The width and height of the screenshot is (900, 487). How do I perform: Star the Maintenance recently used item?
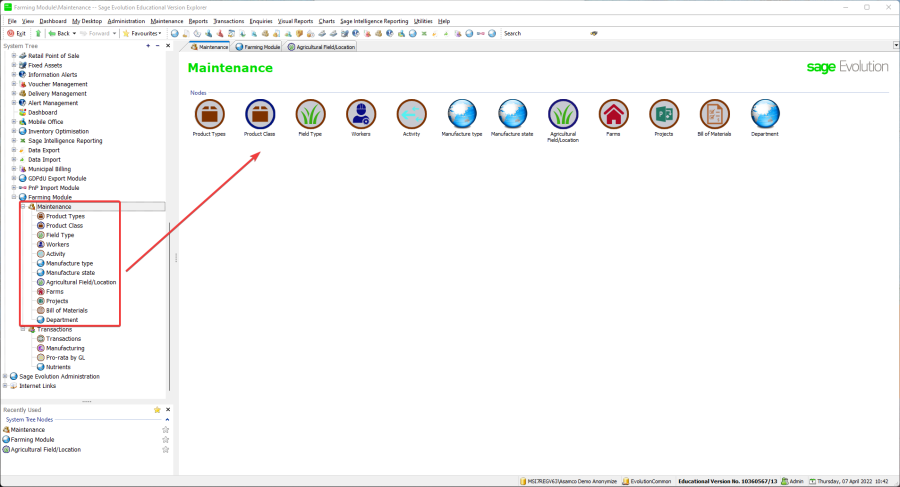point(165,430)
